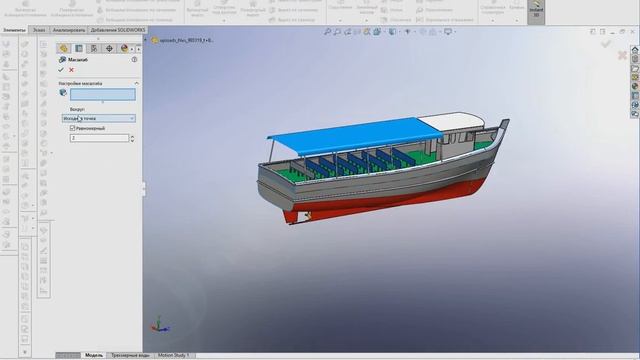The height and width of the screenshot is (360, 640).
Task: Open the Отверстие под крепеж dropdown arrow
Action: coord(224,20)
